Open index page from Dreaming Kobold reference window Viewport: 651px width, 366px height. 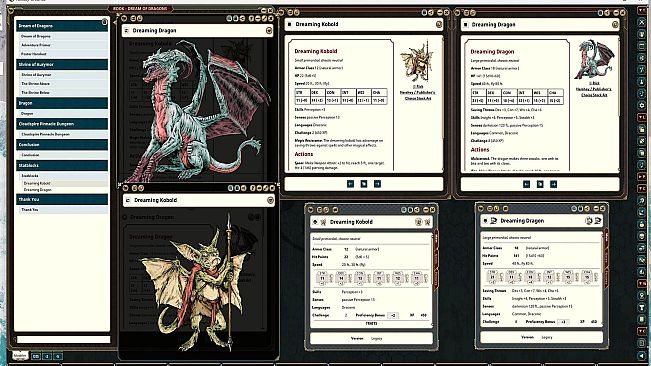tap(364, 184)
